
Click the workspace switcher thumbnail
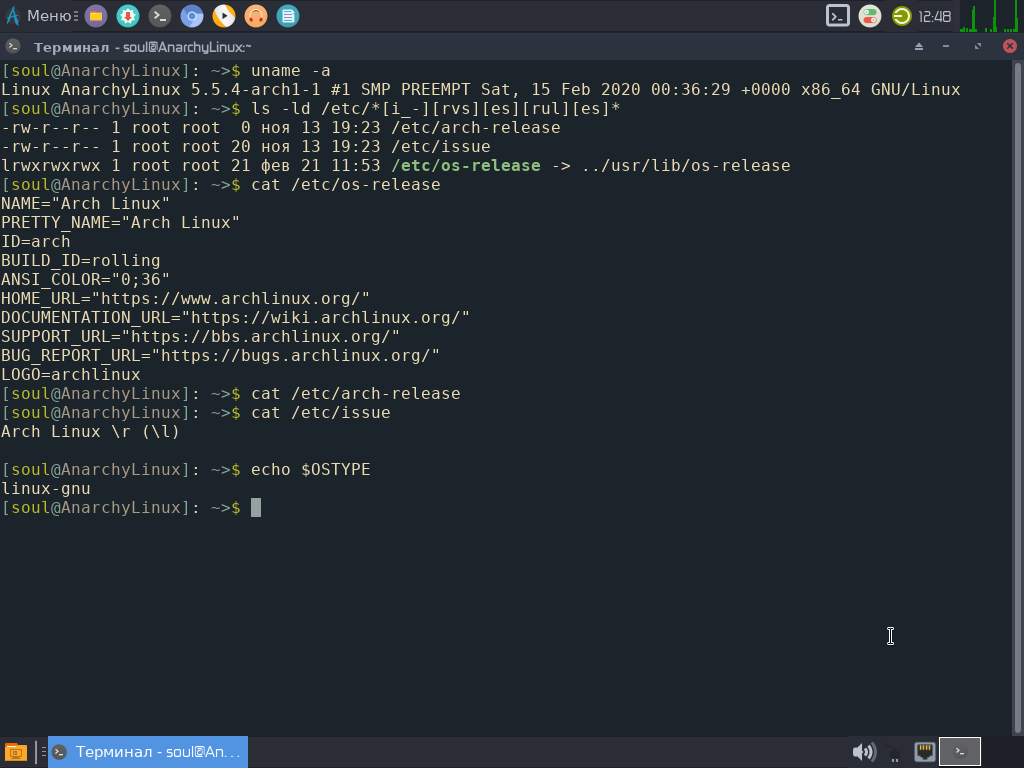(960, 752)
